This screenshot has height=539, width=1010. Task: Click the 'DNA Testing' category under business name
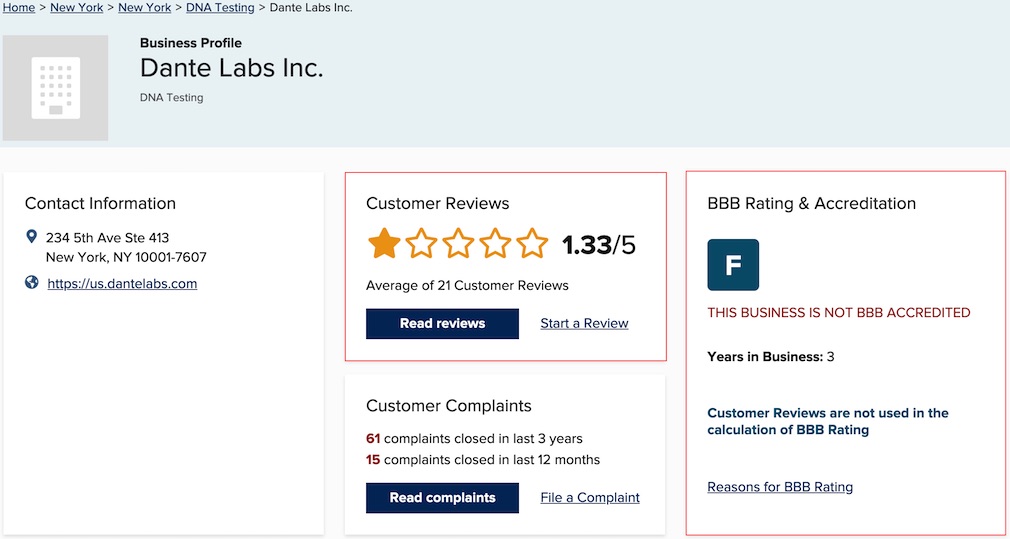(x=171, y=98)
